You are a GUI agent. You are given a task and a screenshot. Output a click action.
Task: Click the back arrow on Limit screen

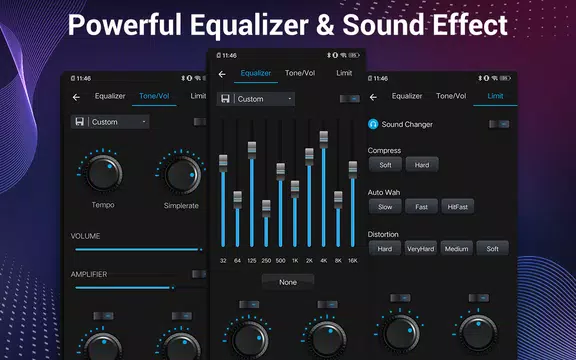click(x=373, y=97)
